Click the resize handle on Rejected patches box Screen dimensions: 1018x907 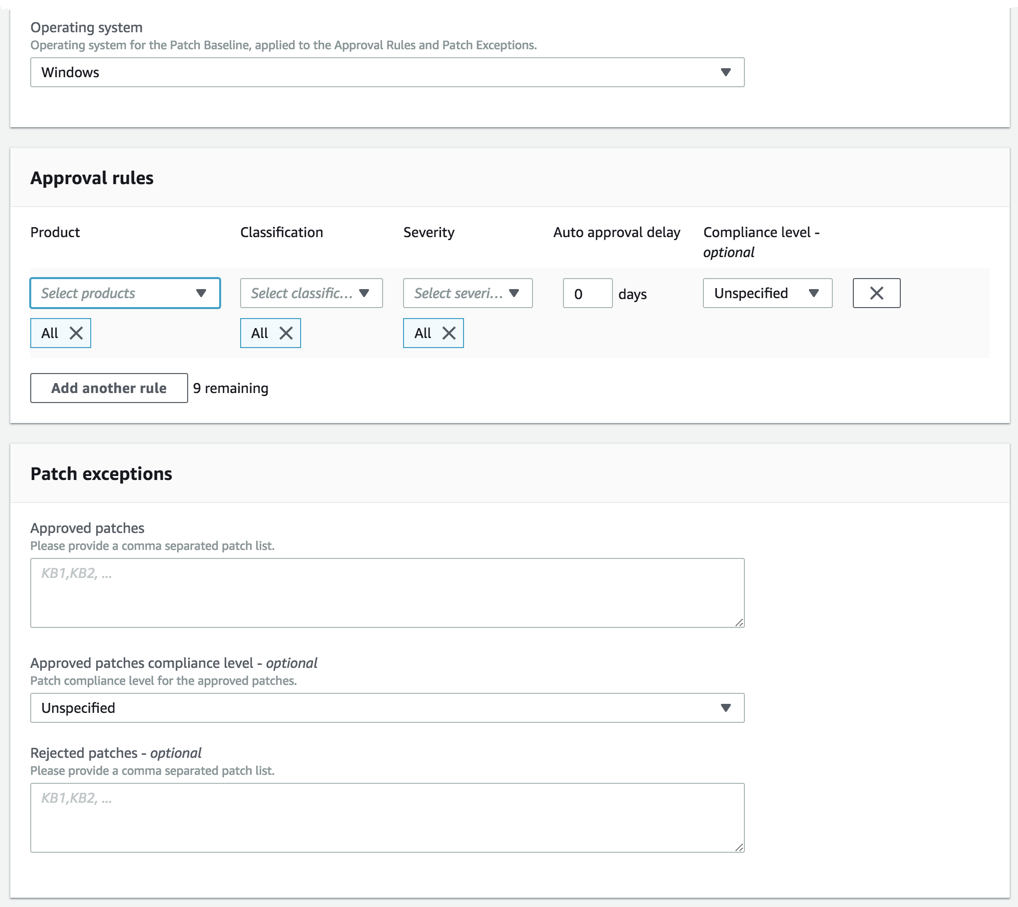pyautogui.click(x=740, y=848)
